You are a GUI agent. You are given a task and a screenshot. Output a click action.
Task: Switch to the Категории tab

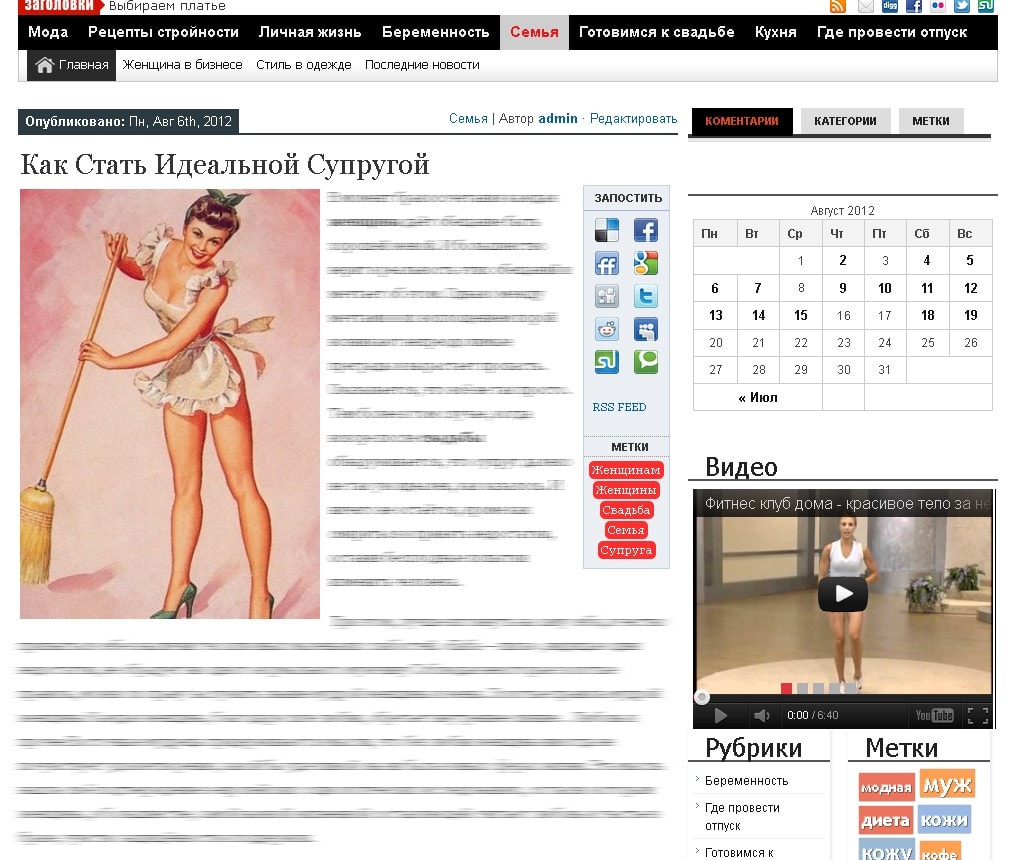(845, 121)
